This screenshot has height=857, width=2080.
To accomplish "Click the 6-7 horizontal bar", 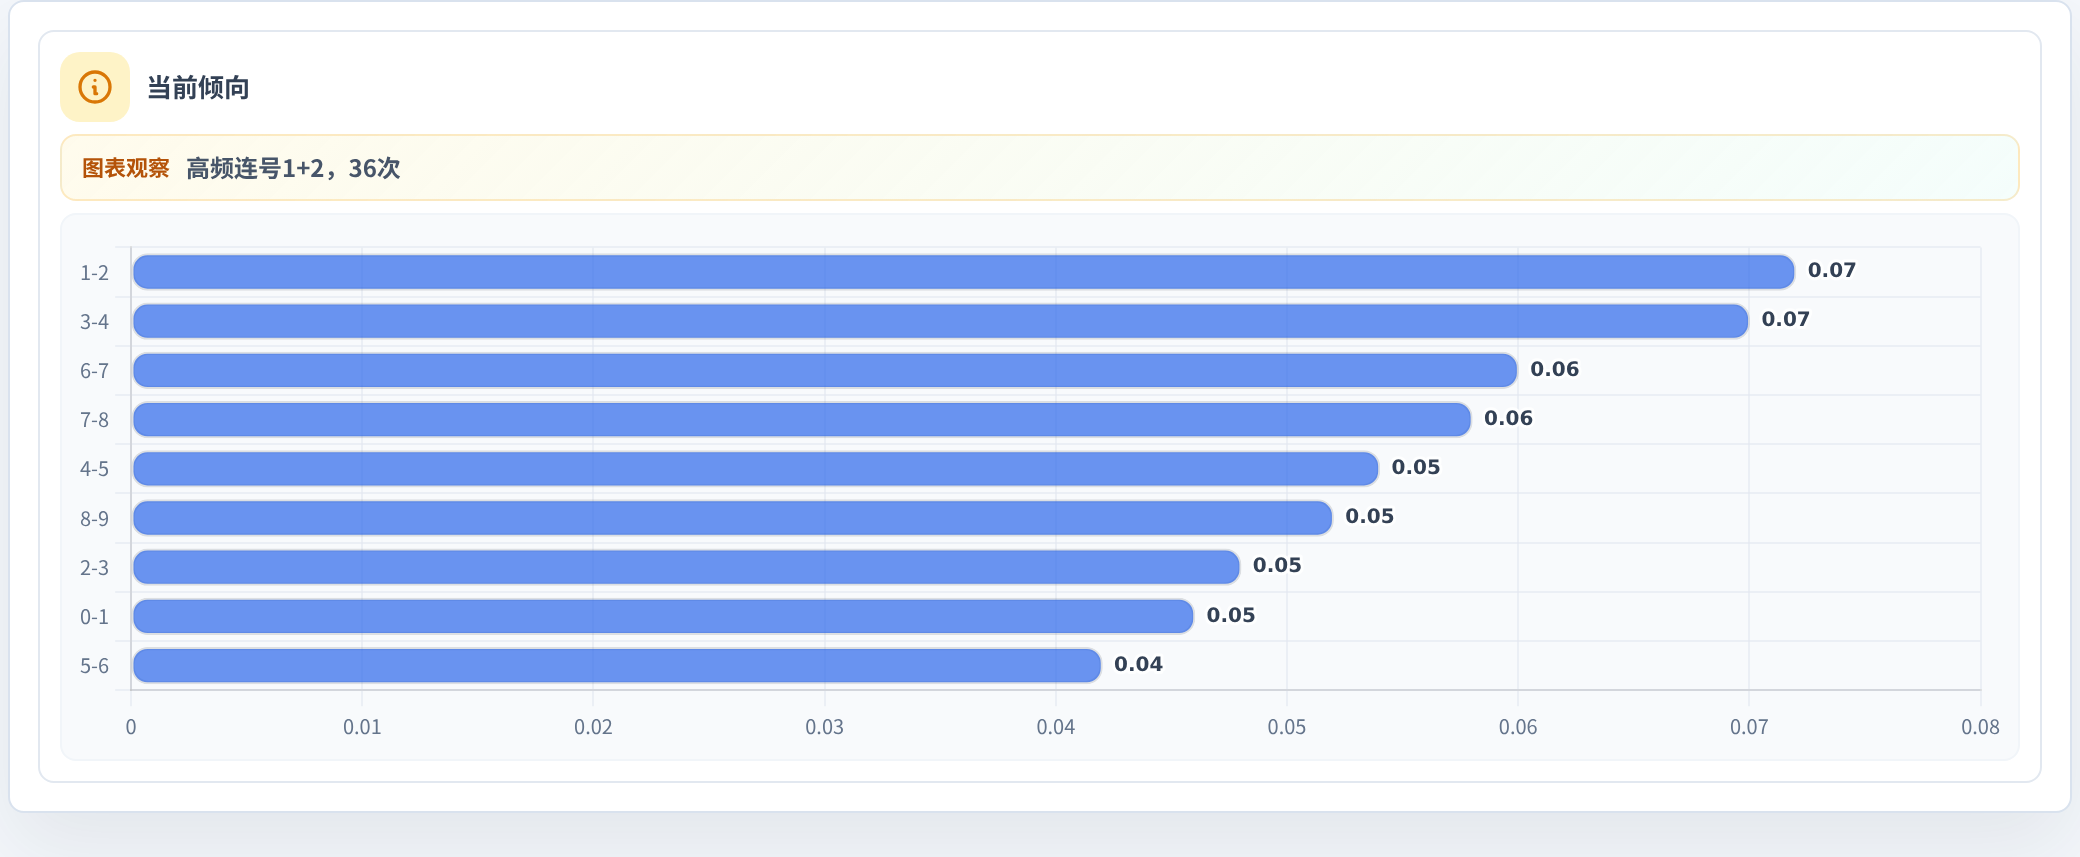I will (825, 370).
